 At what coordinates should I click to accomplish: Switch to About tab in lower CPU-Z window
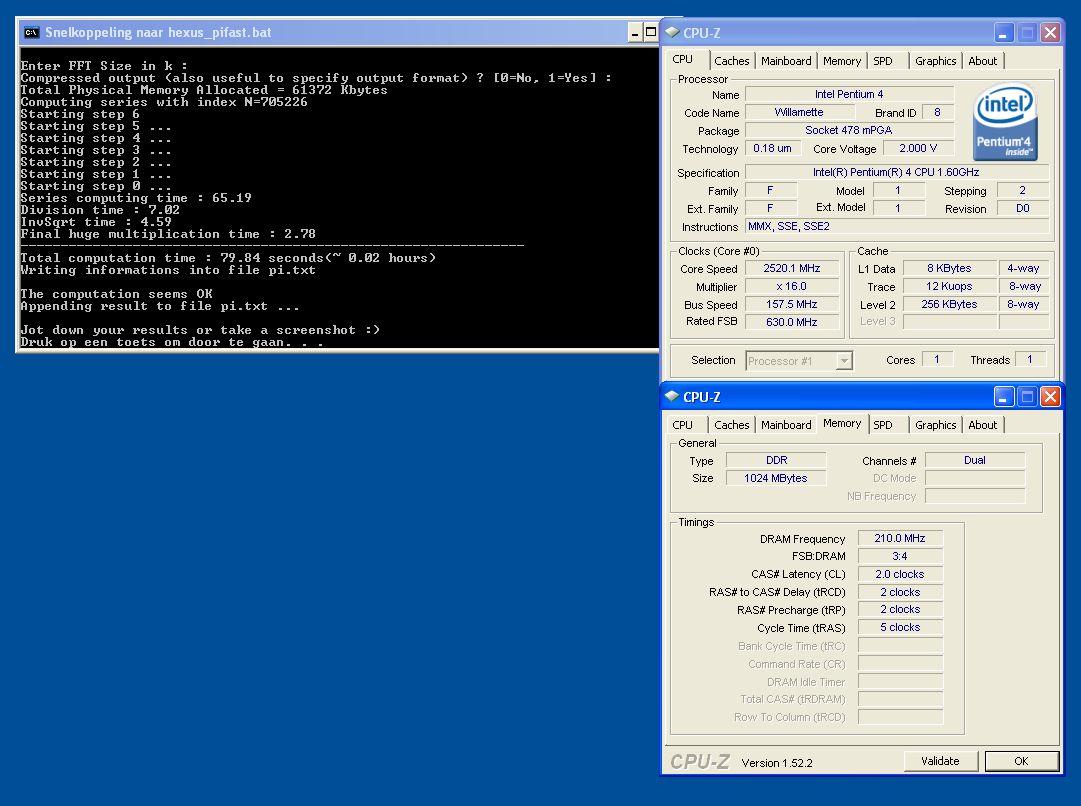click(x=982, y=425)
